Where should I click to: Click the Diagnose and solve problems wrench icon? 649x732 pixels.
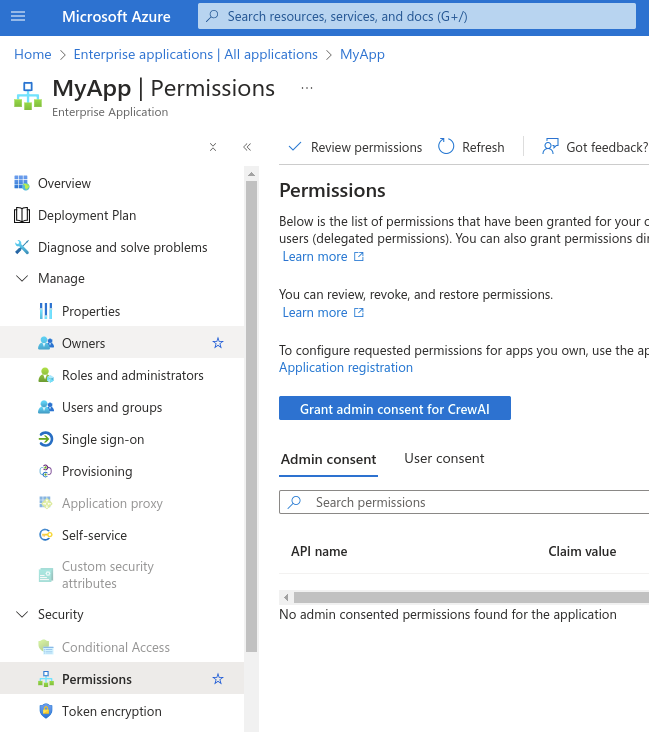(21, 247)
